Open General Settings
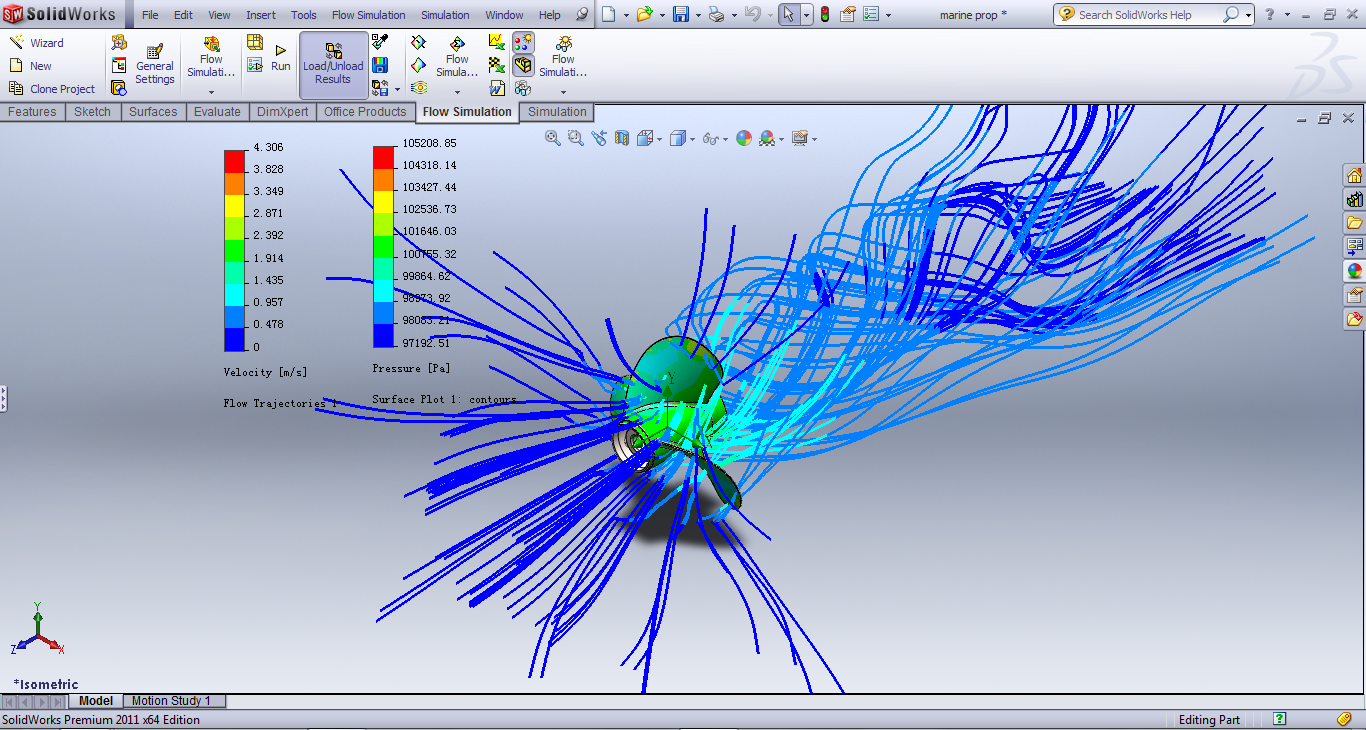 click(155, 65)
